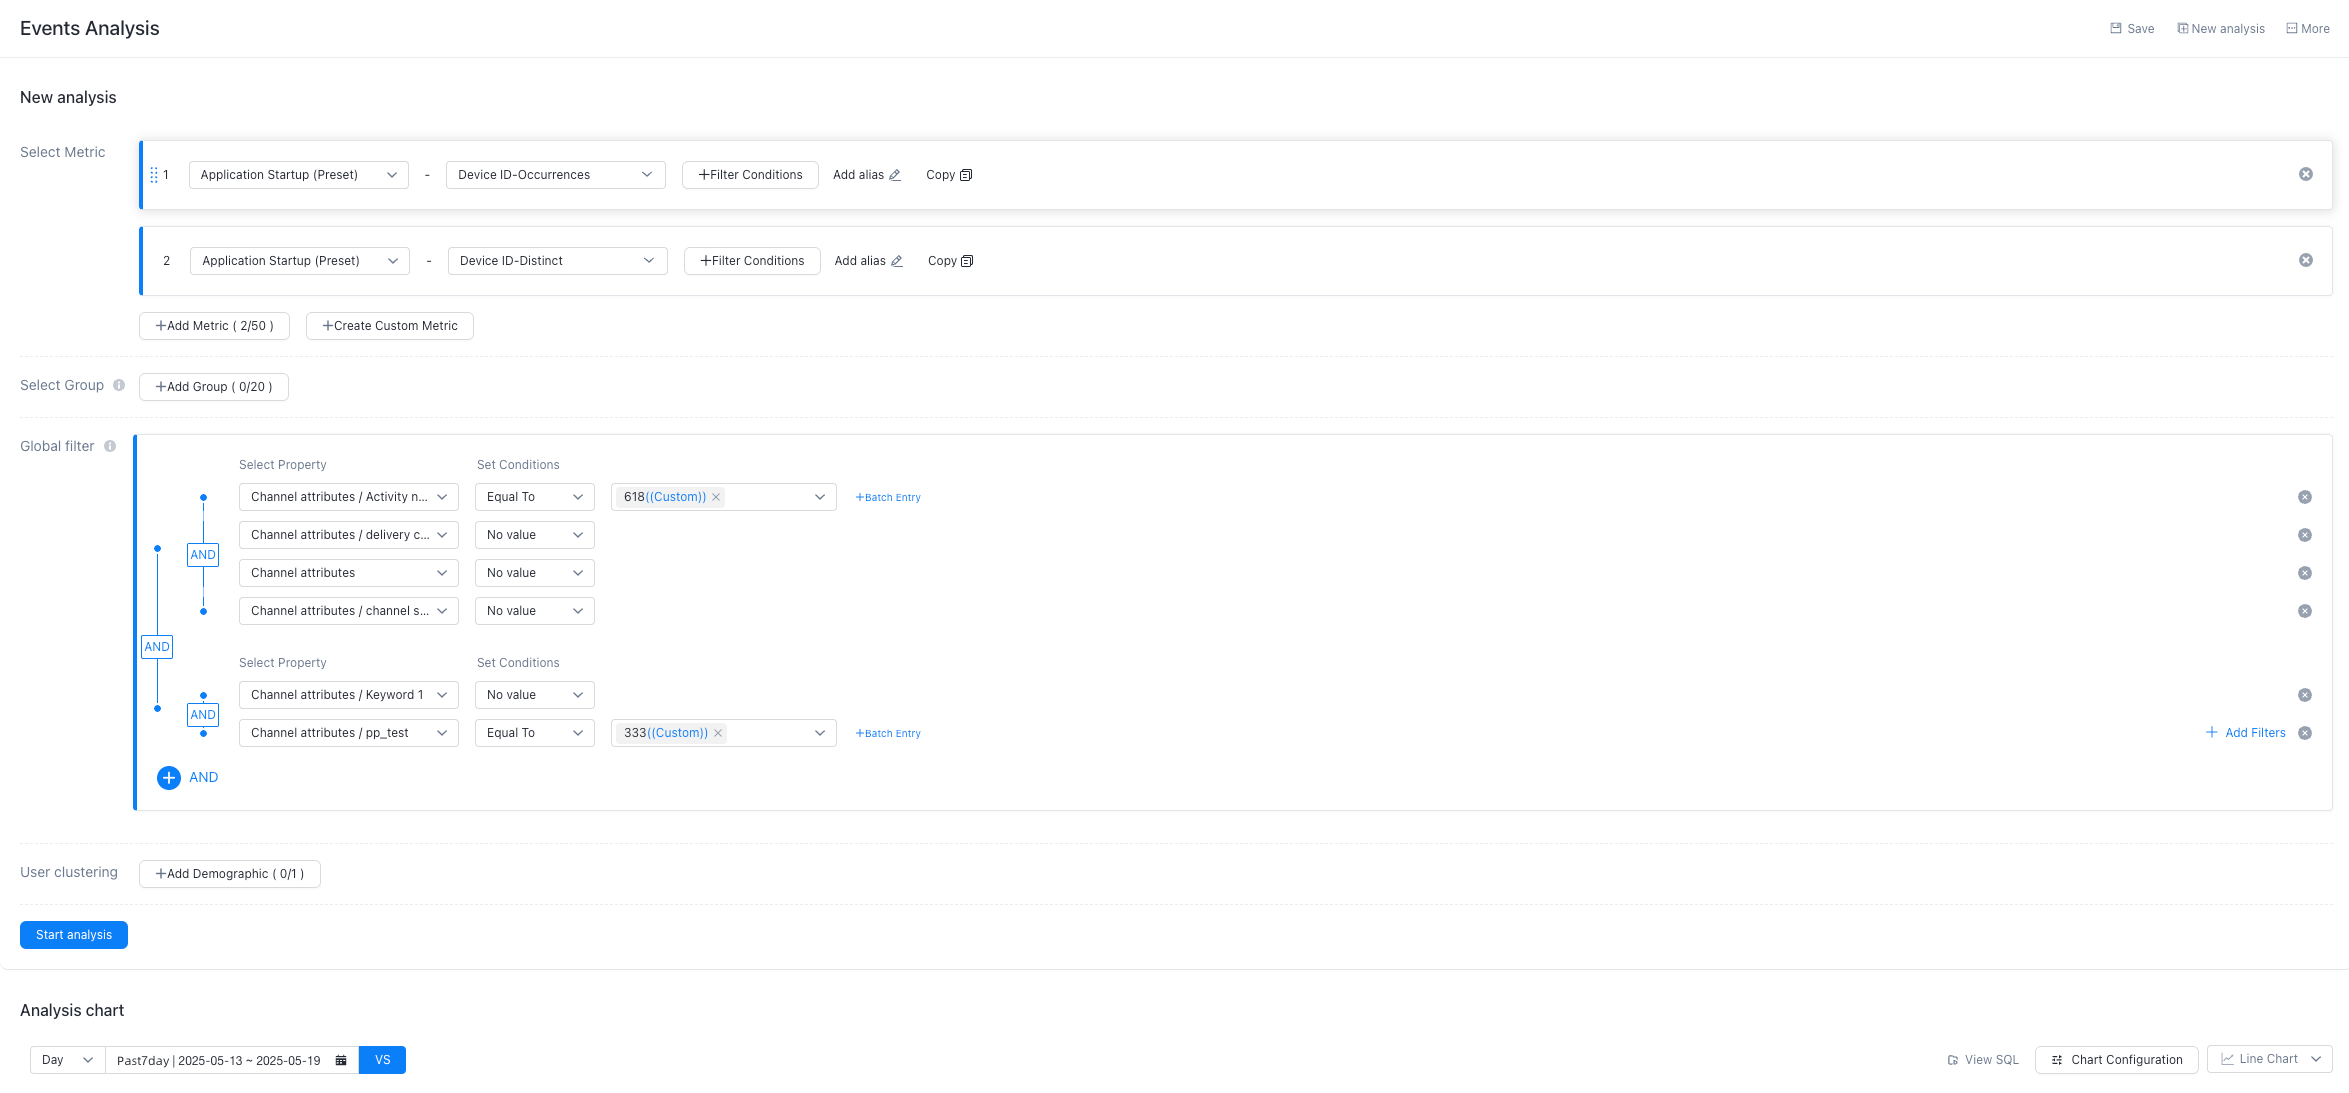Screen dimensions: 2349x1093
Task: Toggle the outer AND logic operator
Action: [157, 647]
